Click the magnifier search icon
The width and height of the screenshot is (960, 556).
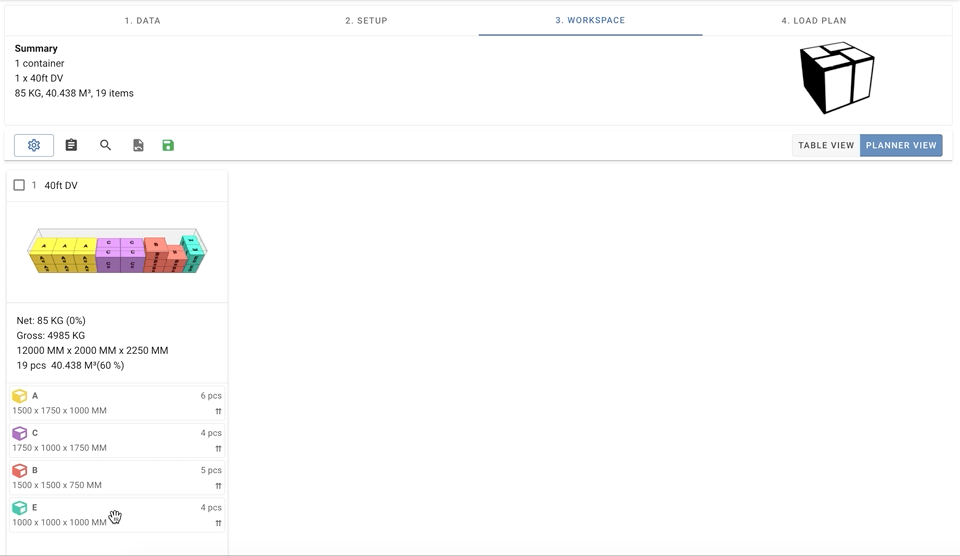(x=105, y=145)
